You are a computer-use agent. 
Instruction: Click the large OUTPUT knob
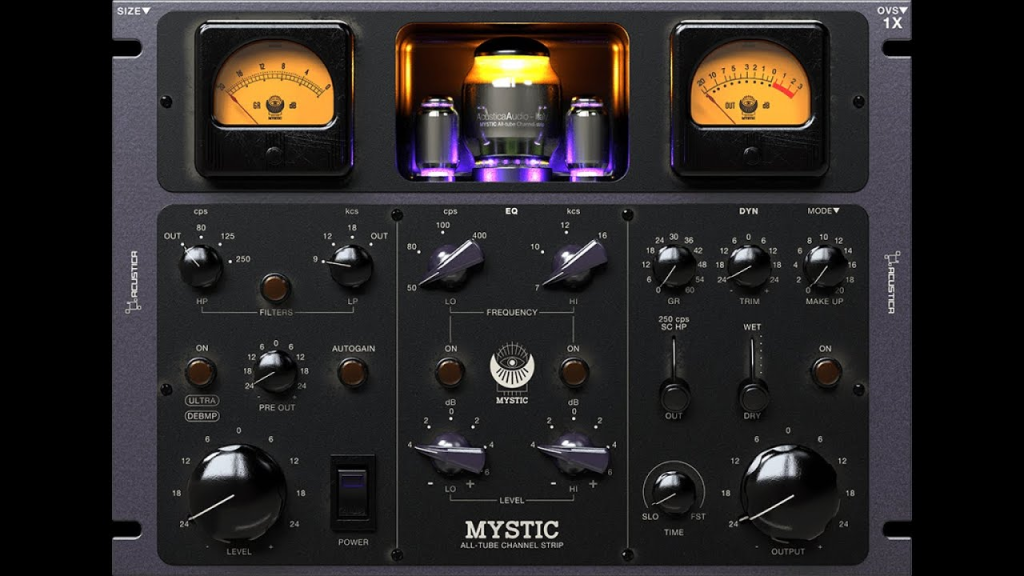click(789, 492)
